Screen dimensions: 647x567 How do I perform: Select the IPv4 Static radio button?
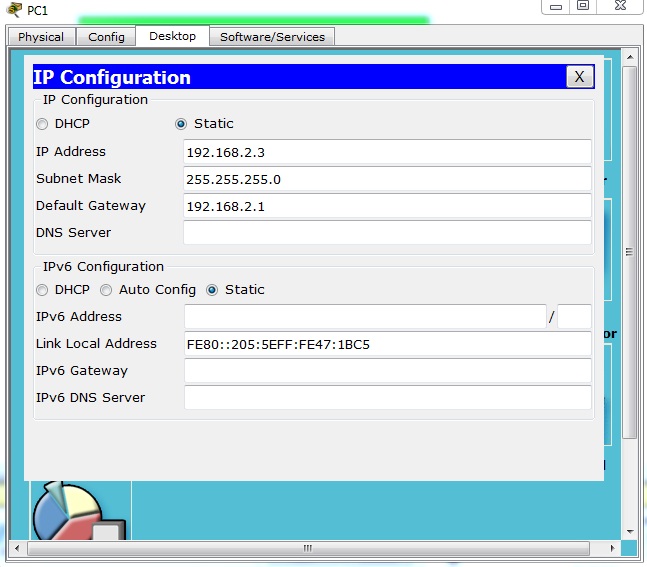click(x=181, y=124)
